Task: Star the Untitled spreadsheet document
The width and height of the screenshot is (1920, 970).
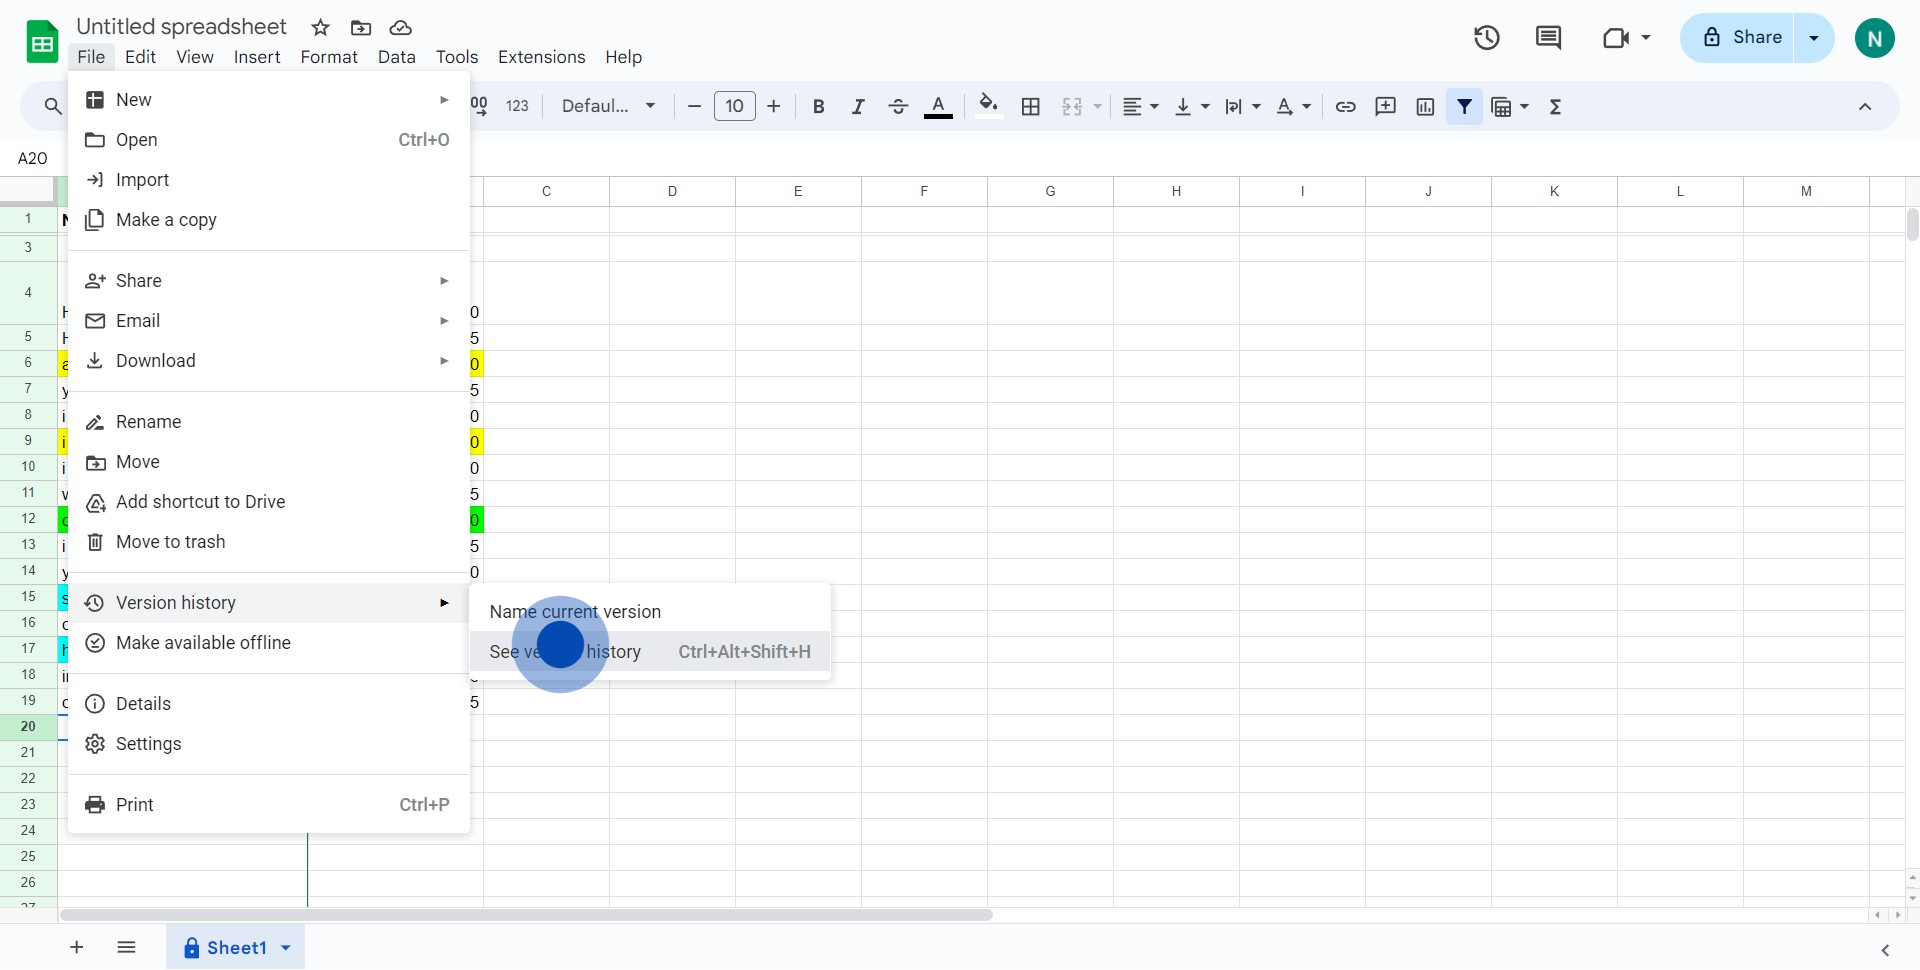Action: [x=320, y=28]
